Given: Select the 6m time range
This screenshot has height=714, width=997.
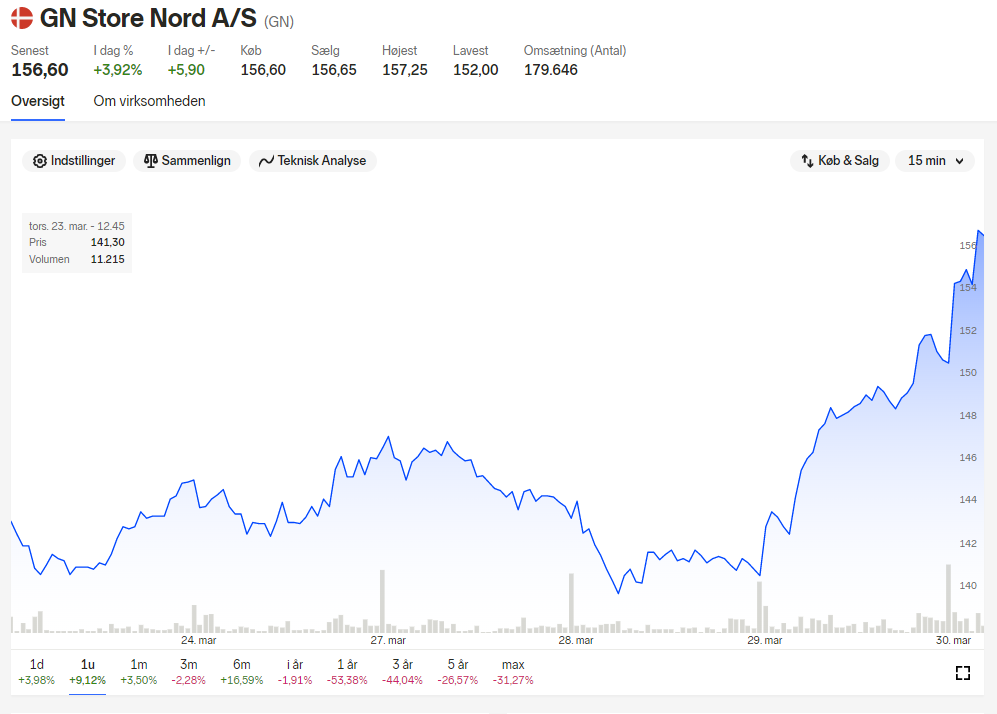Looking at the screenshot, I should (242, 672).
